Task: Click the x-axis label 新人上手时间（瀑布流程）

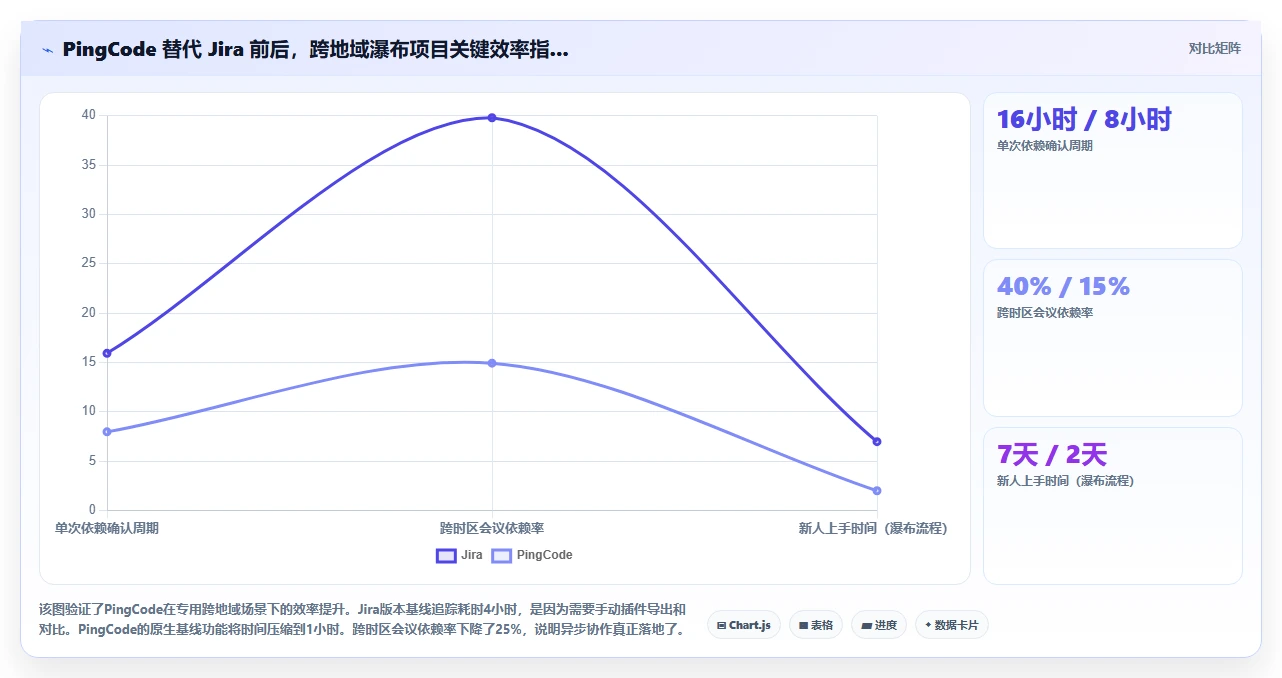Action: tap(872, 528)
